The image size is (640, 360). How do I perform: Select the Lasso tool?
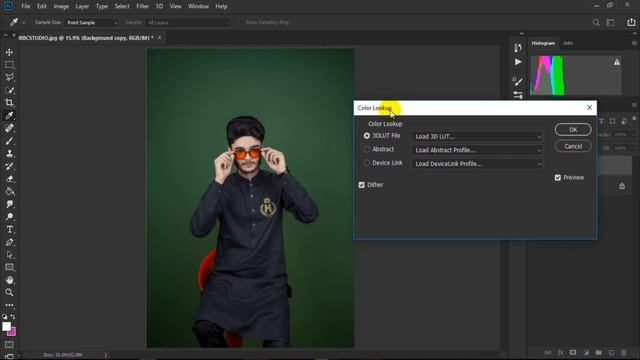coord(9,78)
